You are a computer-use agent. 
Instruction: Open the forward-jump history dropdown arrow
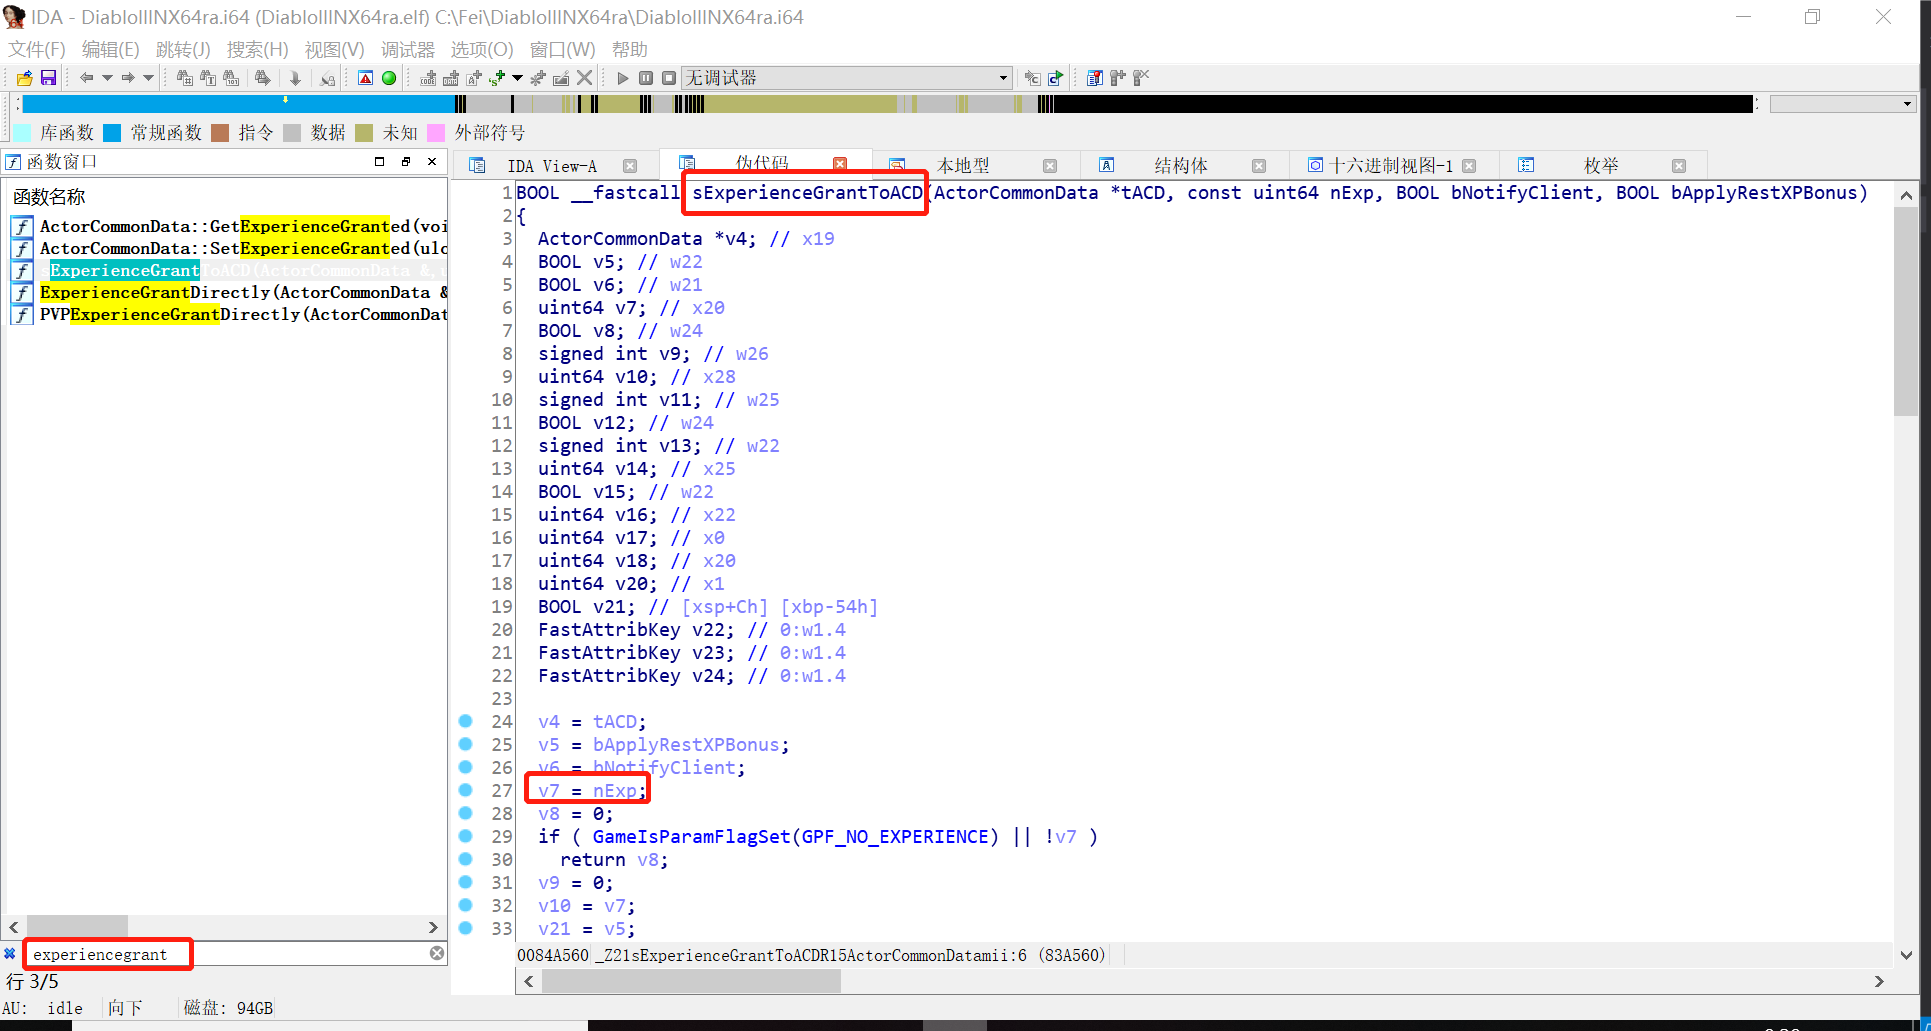(149, 78)
